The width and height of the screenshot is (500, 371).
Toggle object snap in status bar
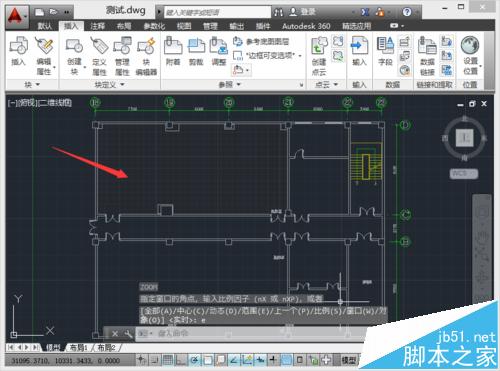207,360
